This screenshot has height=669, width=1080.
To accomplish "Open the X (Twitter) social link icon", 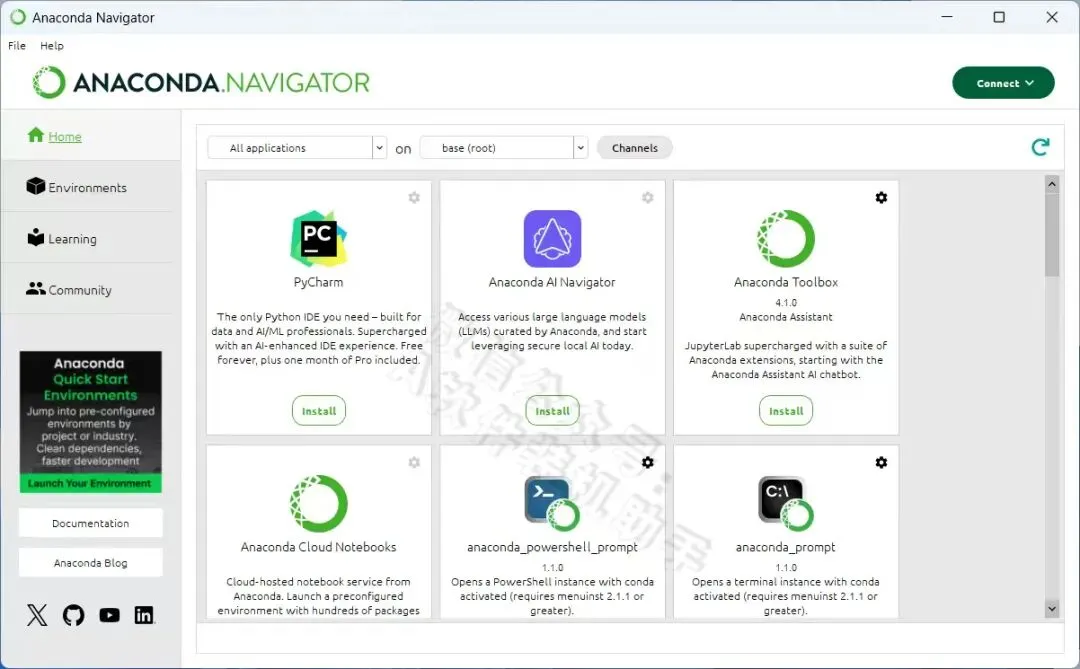I will [x=37, y=615].
